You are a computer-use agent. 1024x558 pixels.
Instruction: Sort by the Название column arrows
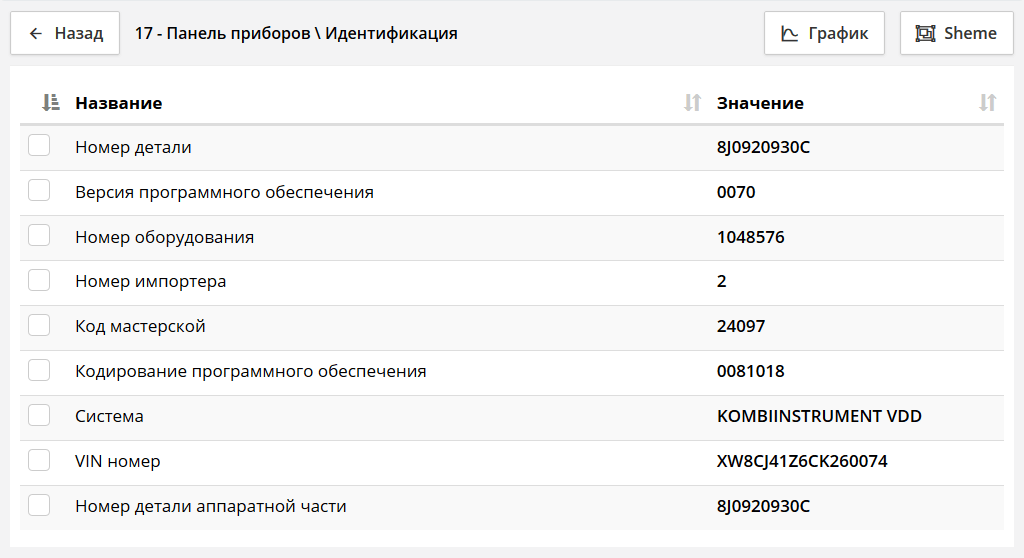tap(692, 102)
